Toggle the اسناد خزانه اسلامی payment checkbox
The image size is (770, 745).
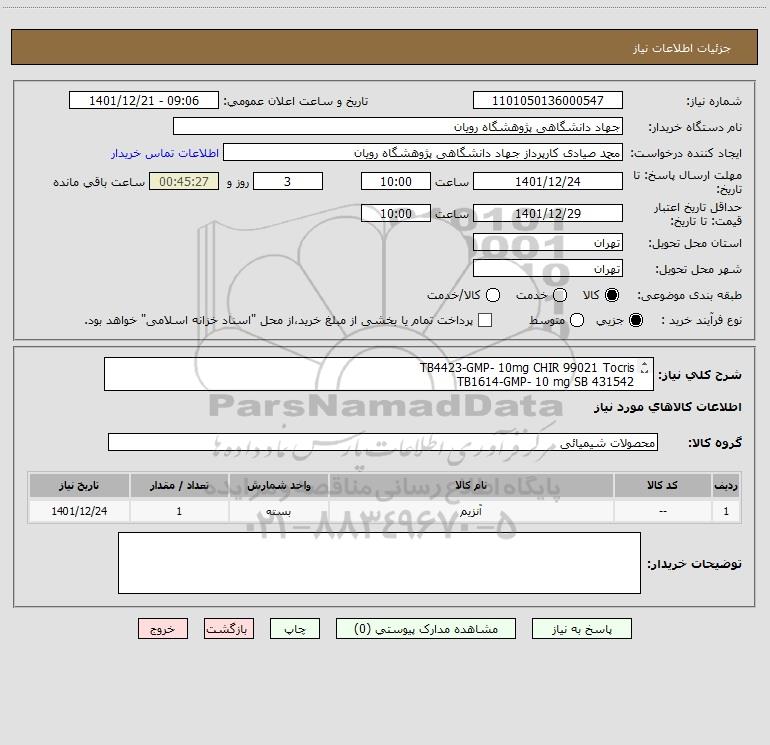click(485, 320)
